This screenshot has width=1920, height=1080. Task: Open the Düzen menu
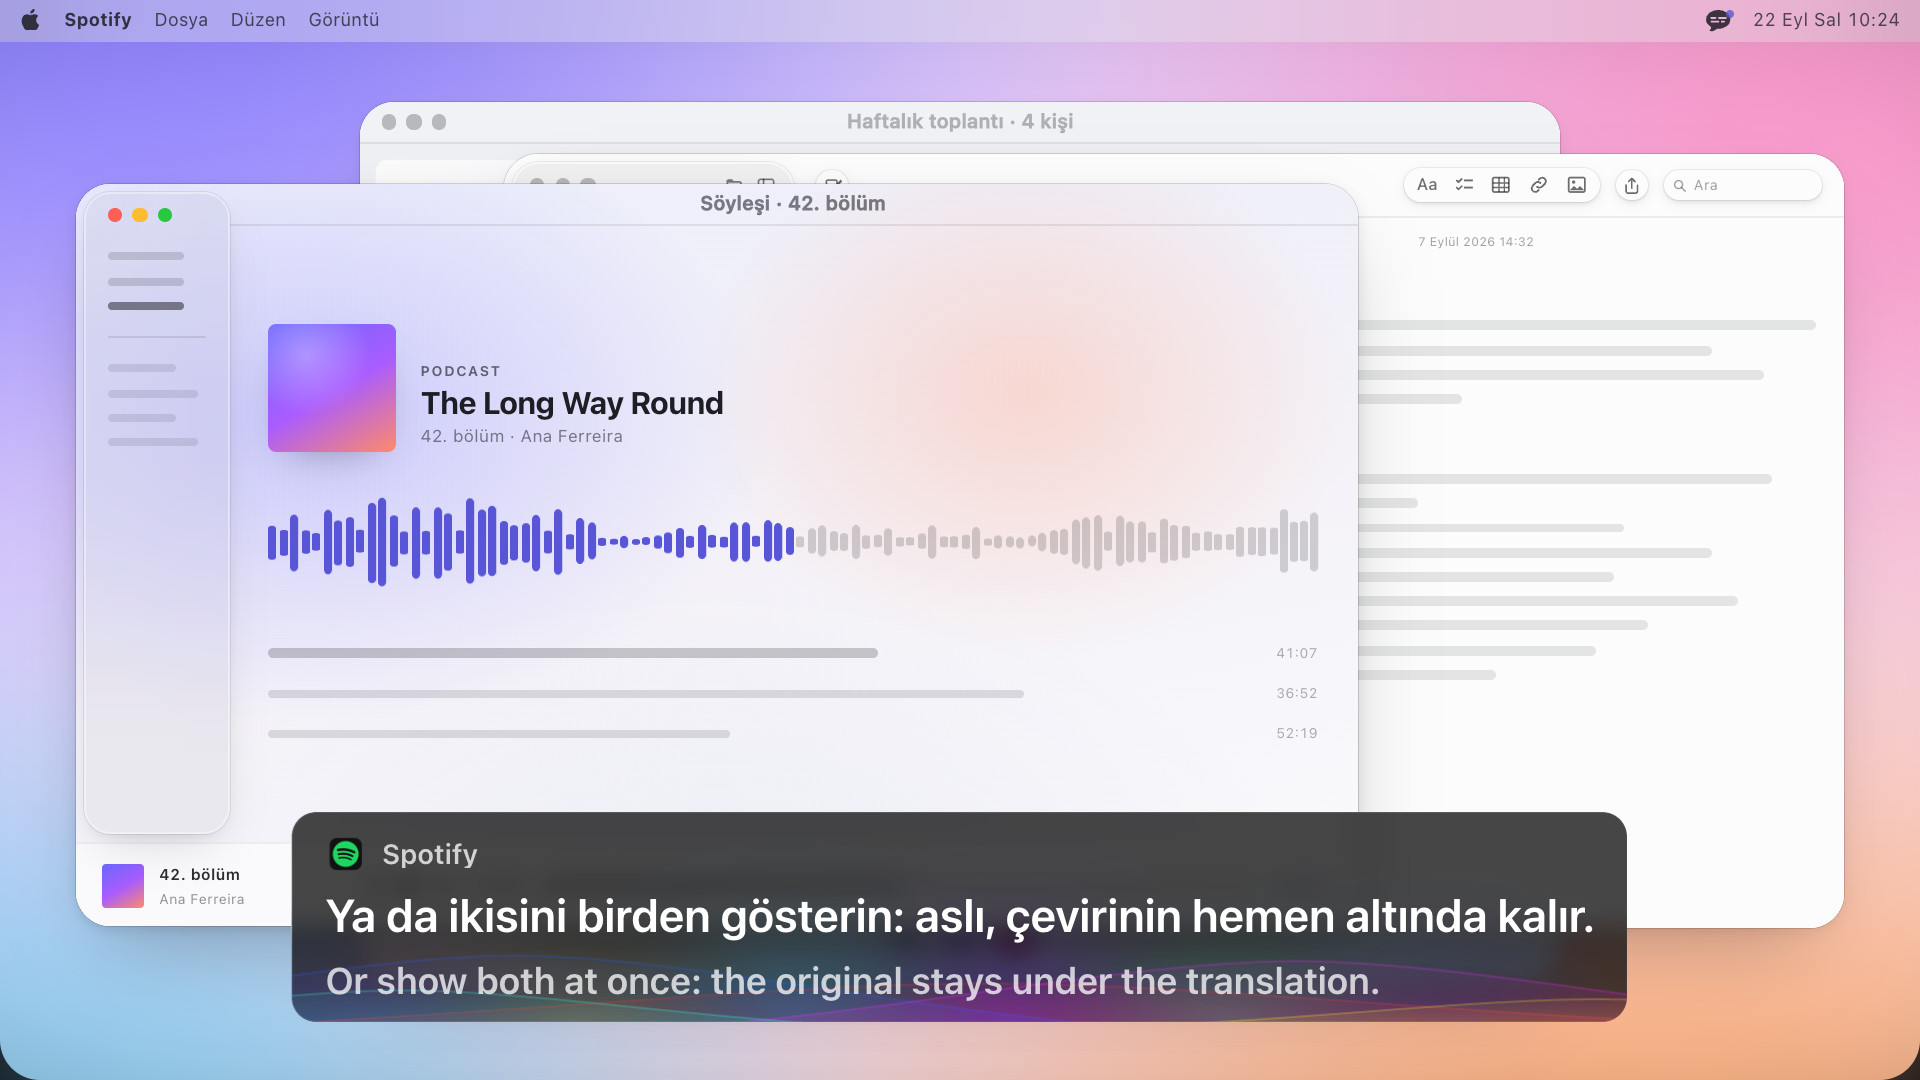[x=258, y=20]
